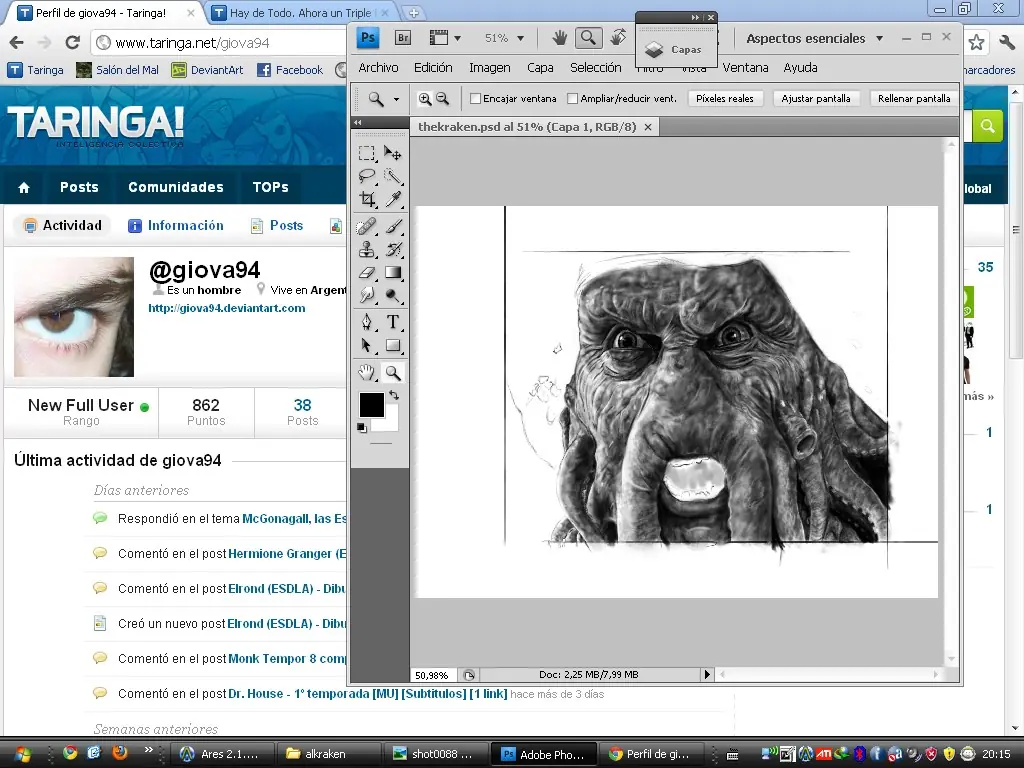The height and width of the screenshot is (768, 1024).
Task: Click the Rellenar pantalla button
Action: point(914,99)
